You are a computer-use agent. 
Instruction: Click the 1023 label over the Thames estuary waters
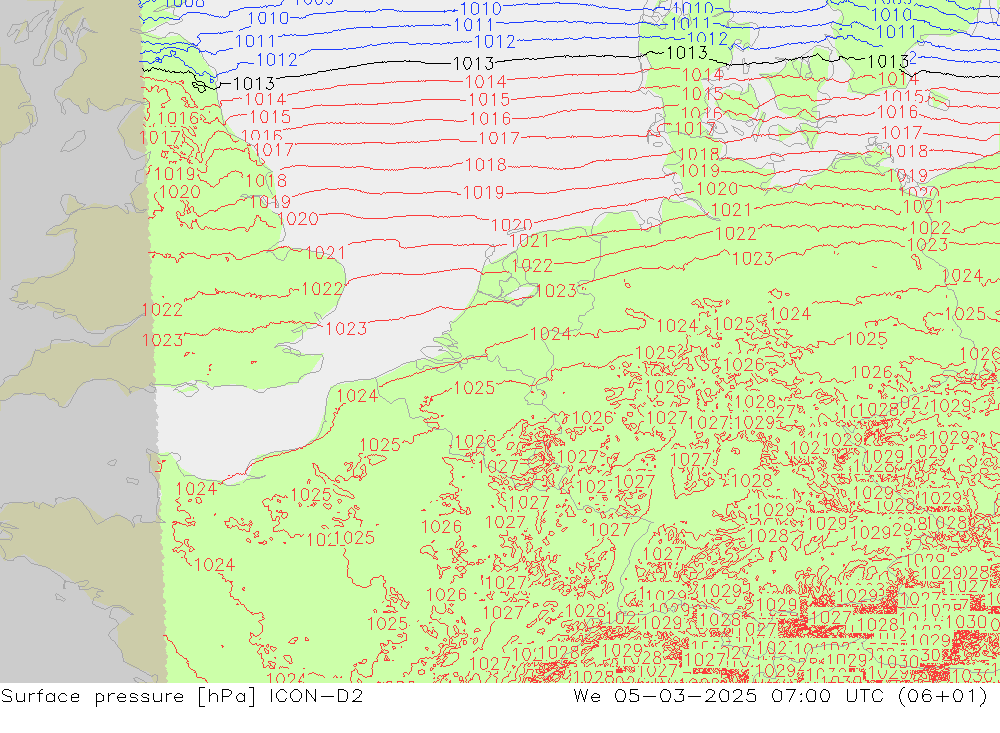tap(346, 329)
